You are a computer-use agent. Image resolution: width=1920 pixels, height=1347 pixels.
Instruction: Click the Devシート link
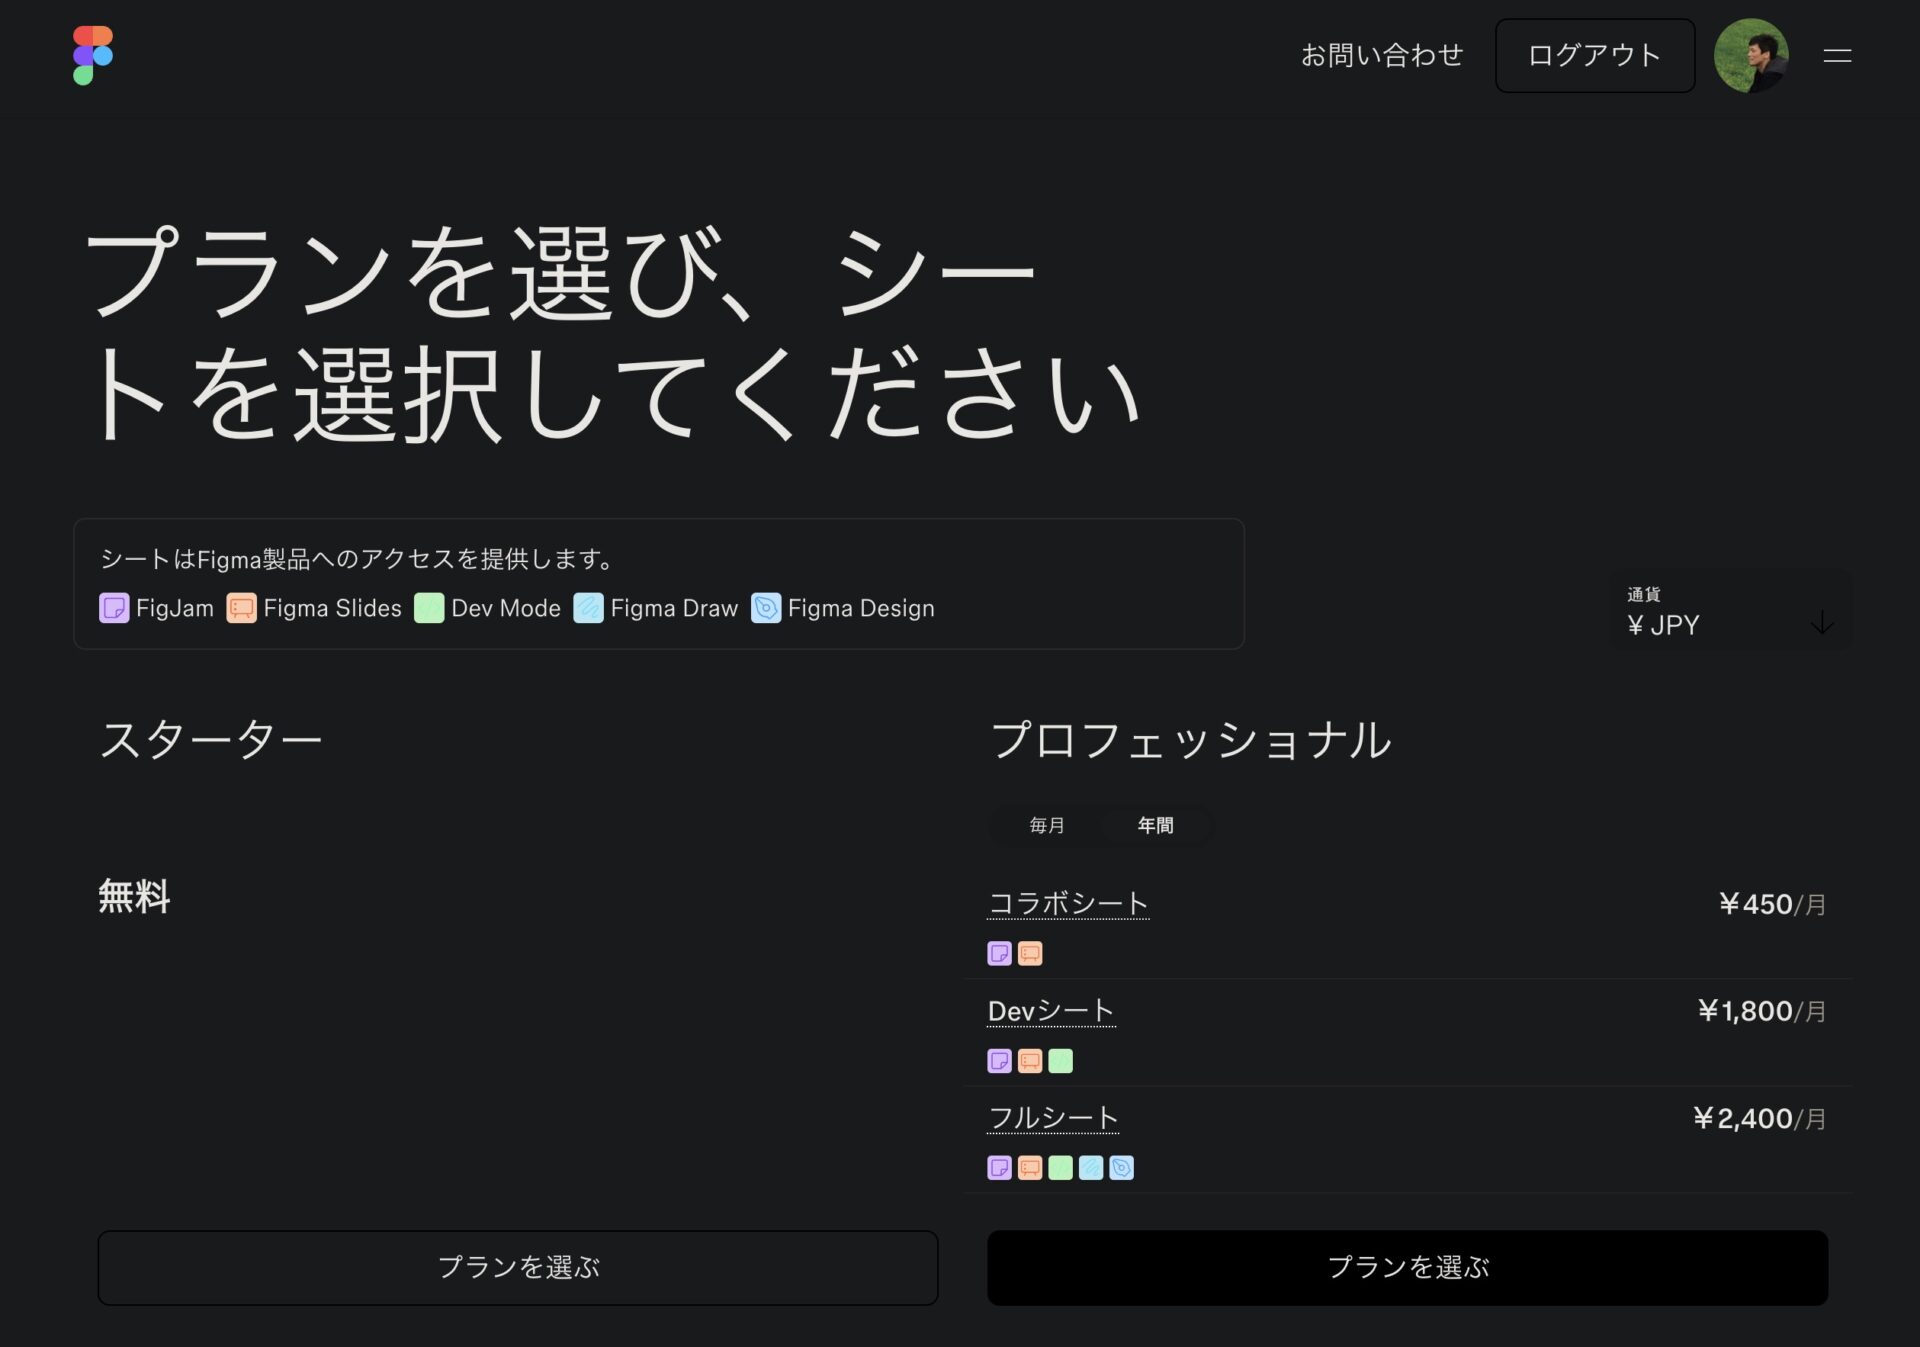[x=1051, y=1011]
